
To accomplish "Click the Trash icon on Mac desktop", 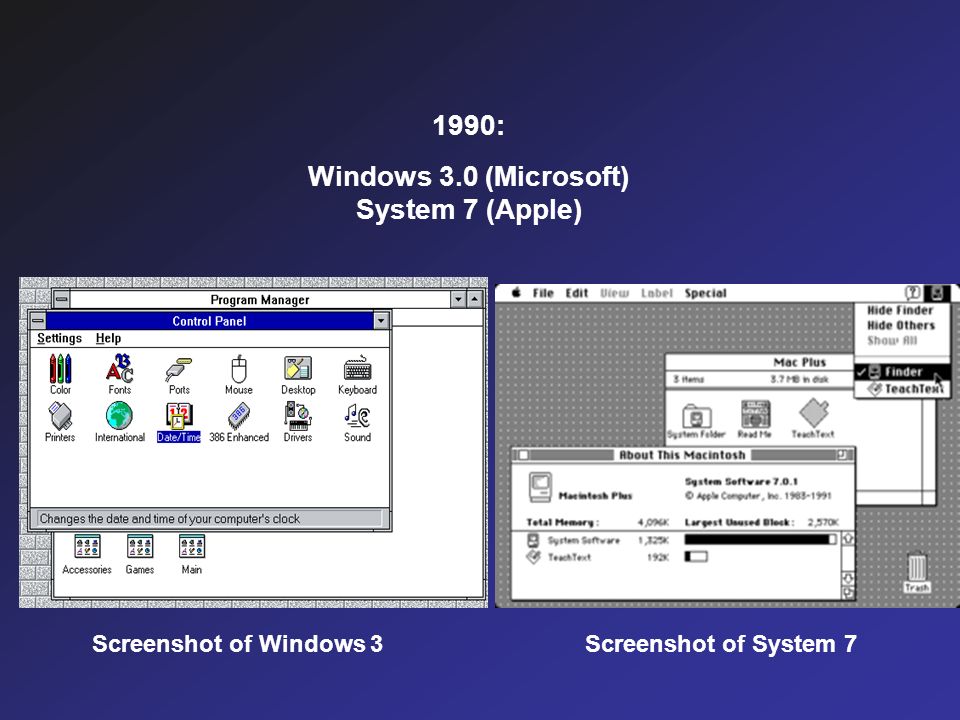I will point(917,572).
